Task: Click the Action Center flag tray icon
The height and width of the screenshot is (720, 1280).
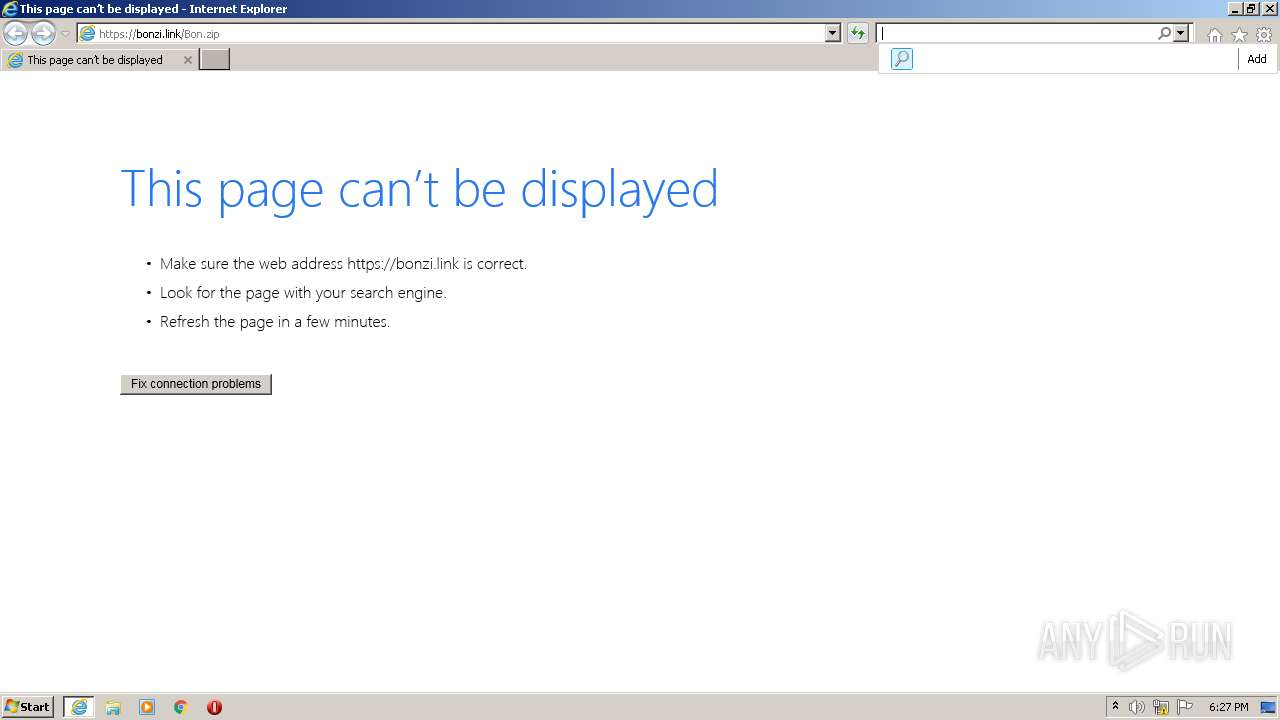Action: click(1185, 707)
